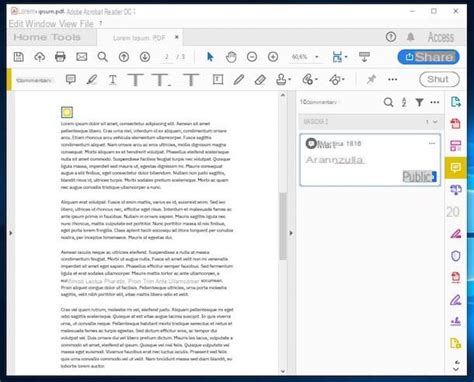Select the arrow selection tool
Image resolution: width=474 pixels, height=382 pixels.
point(210,57)
